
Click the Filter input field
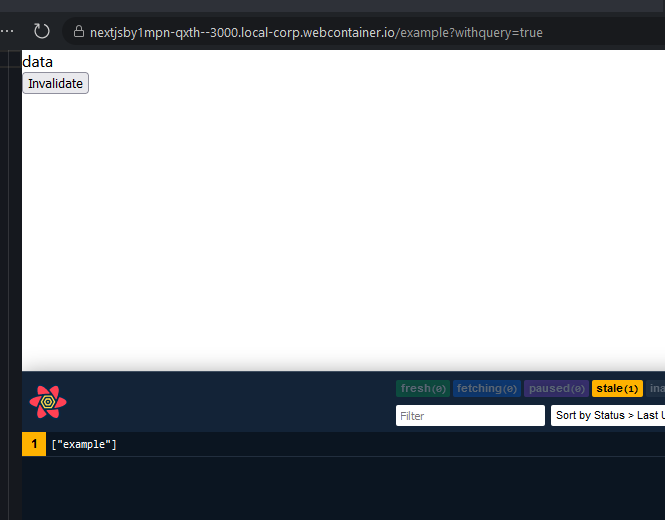coord(470,416)
